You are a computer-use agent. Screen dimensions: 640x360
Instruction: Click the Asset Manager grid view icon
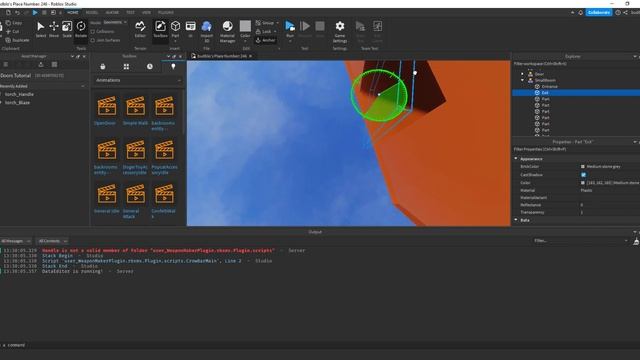[54, 64]
